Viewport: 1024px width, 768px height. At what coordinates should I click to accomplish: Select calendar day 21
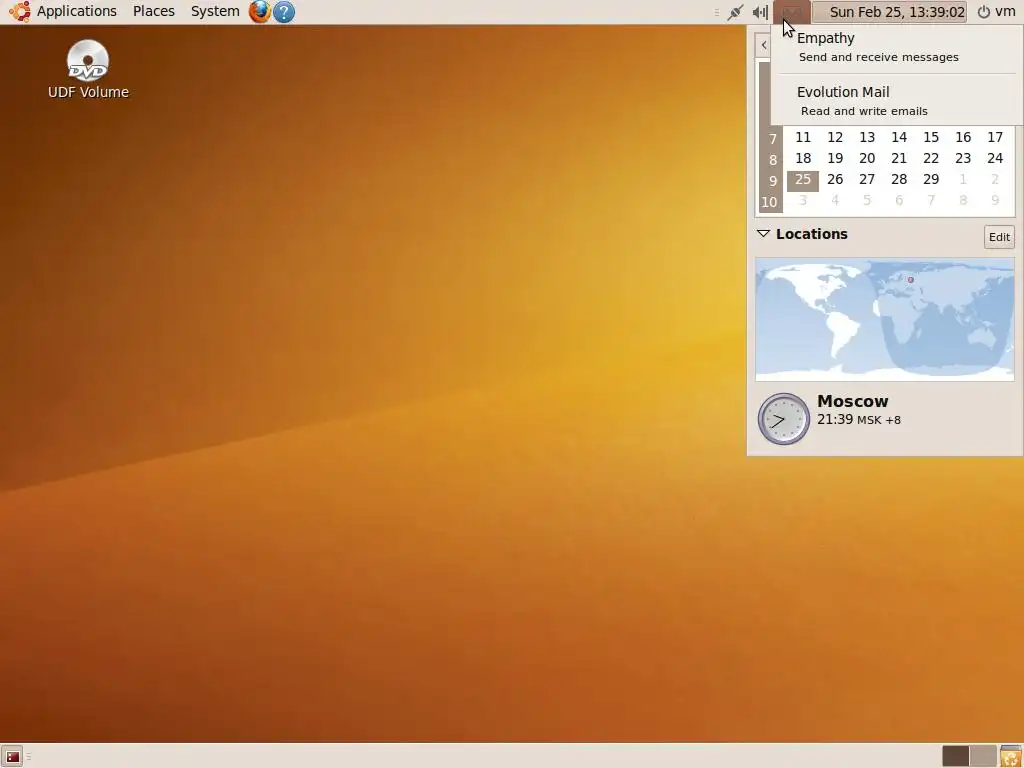pyautogui.click(x=899, y=158)
